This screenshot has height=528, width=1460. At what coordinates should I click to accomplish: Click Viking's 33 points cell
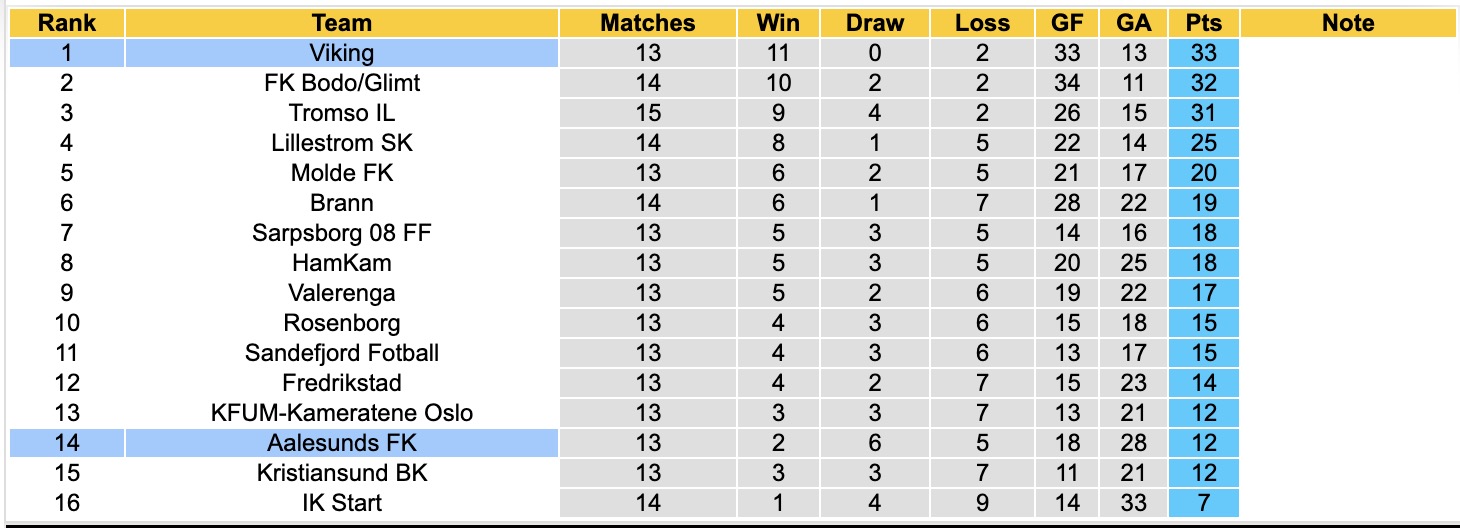pos(1204,53)
